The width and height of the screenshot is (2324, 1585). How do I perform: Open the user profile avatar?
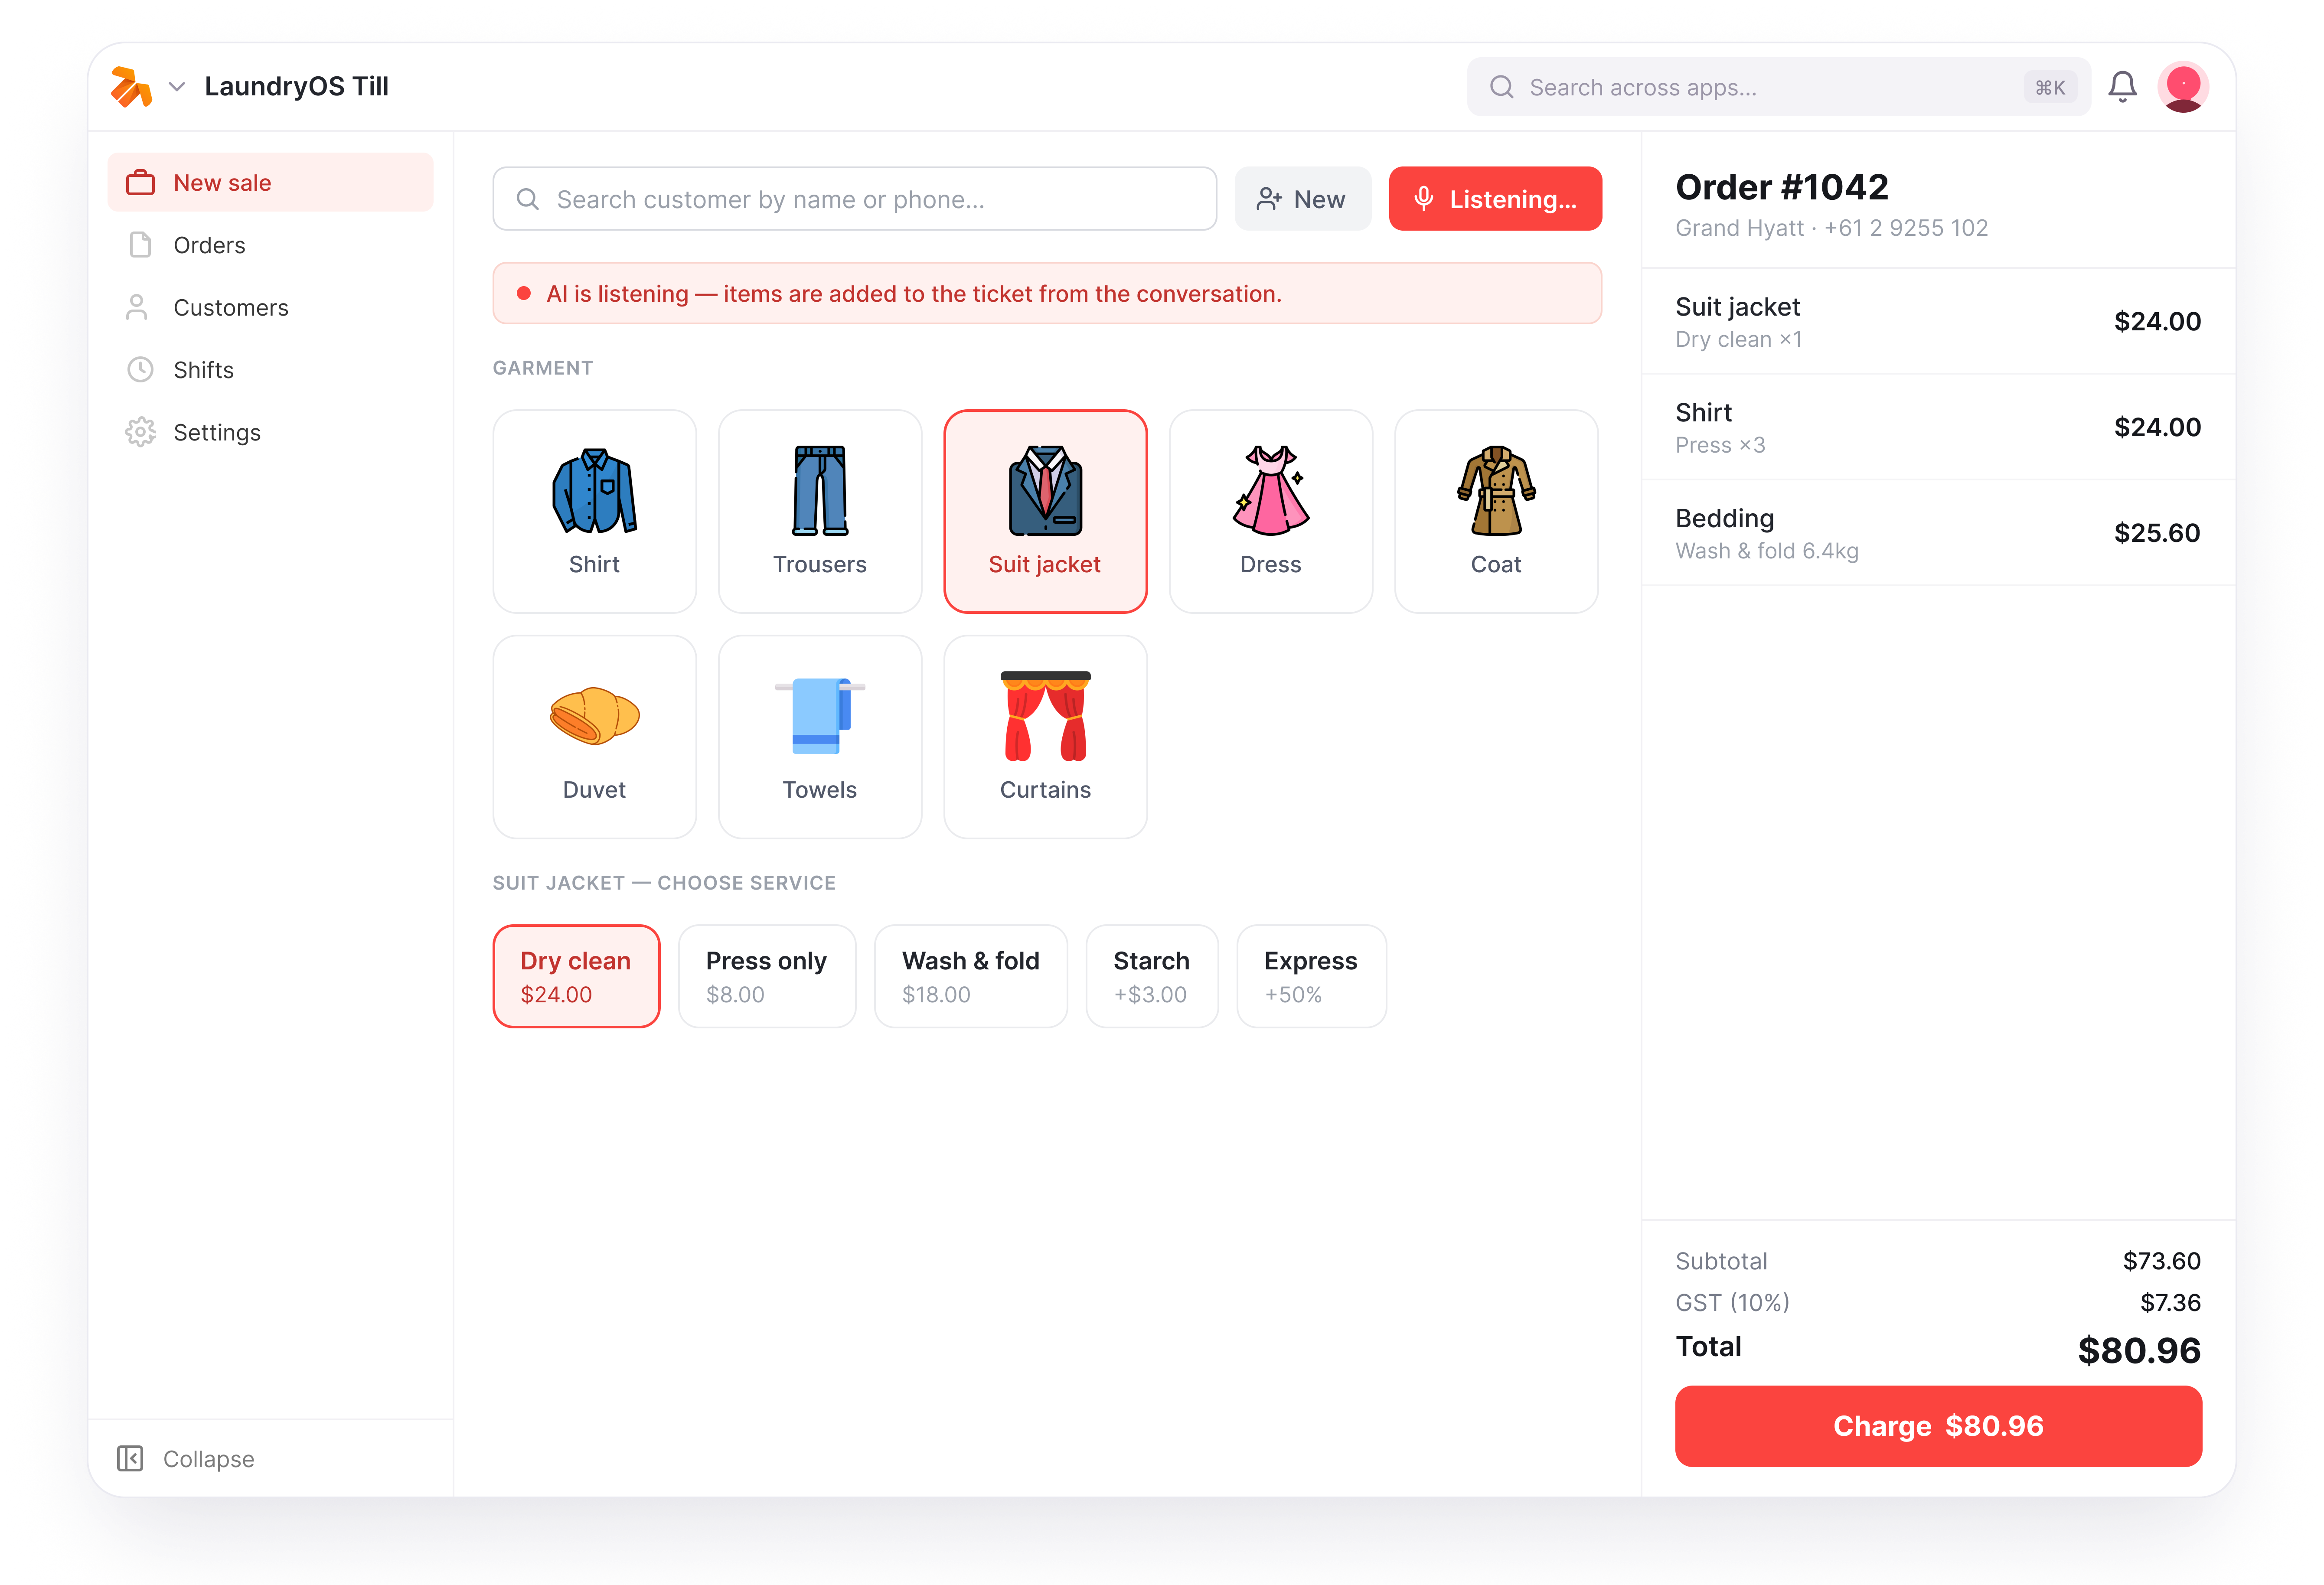click(2183, 87)
